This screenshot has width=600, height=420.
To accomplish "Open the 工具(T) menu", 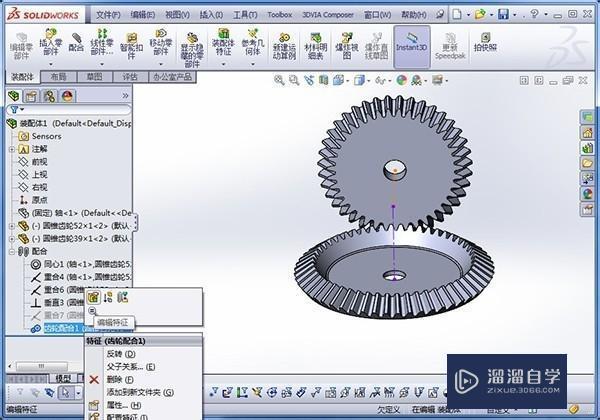I will pyautogui.click(x=245, y=15).
